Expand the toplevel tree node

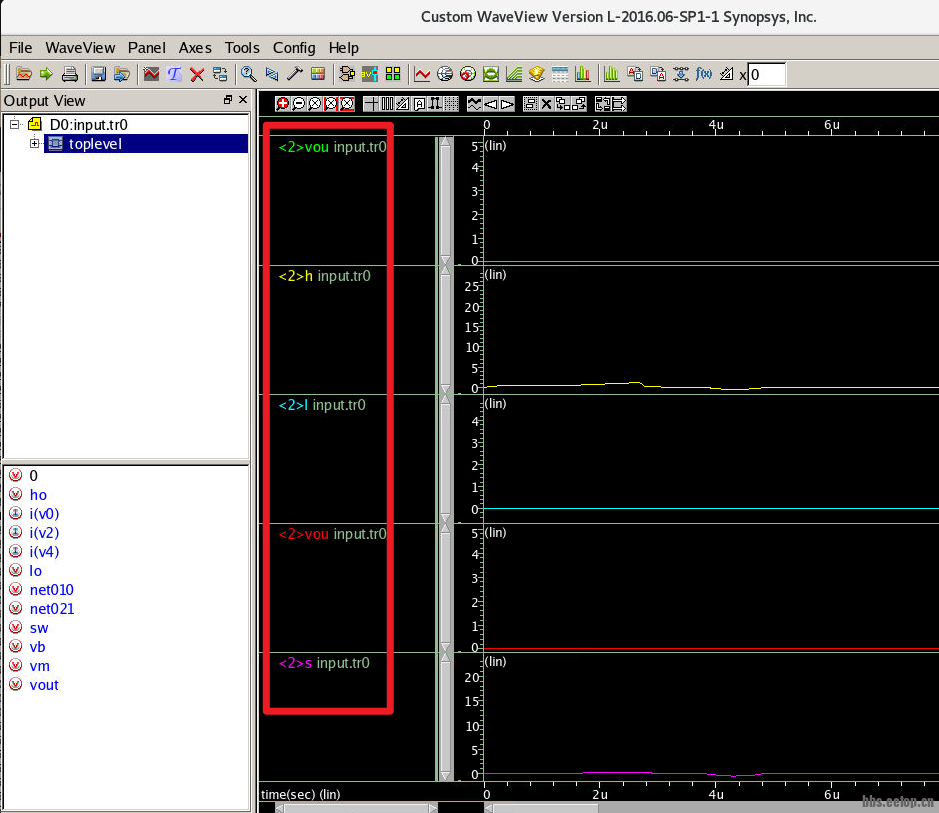35,144
